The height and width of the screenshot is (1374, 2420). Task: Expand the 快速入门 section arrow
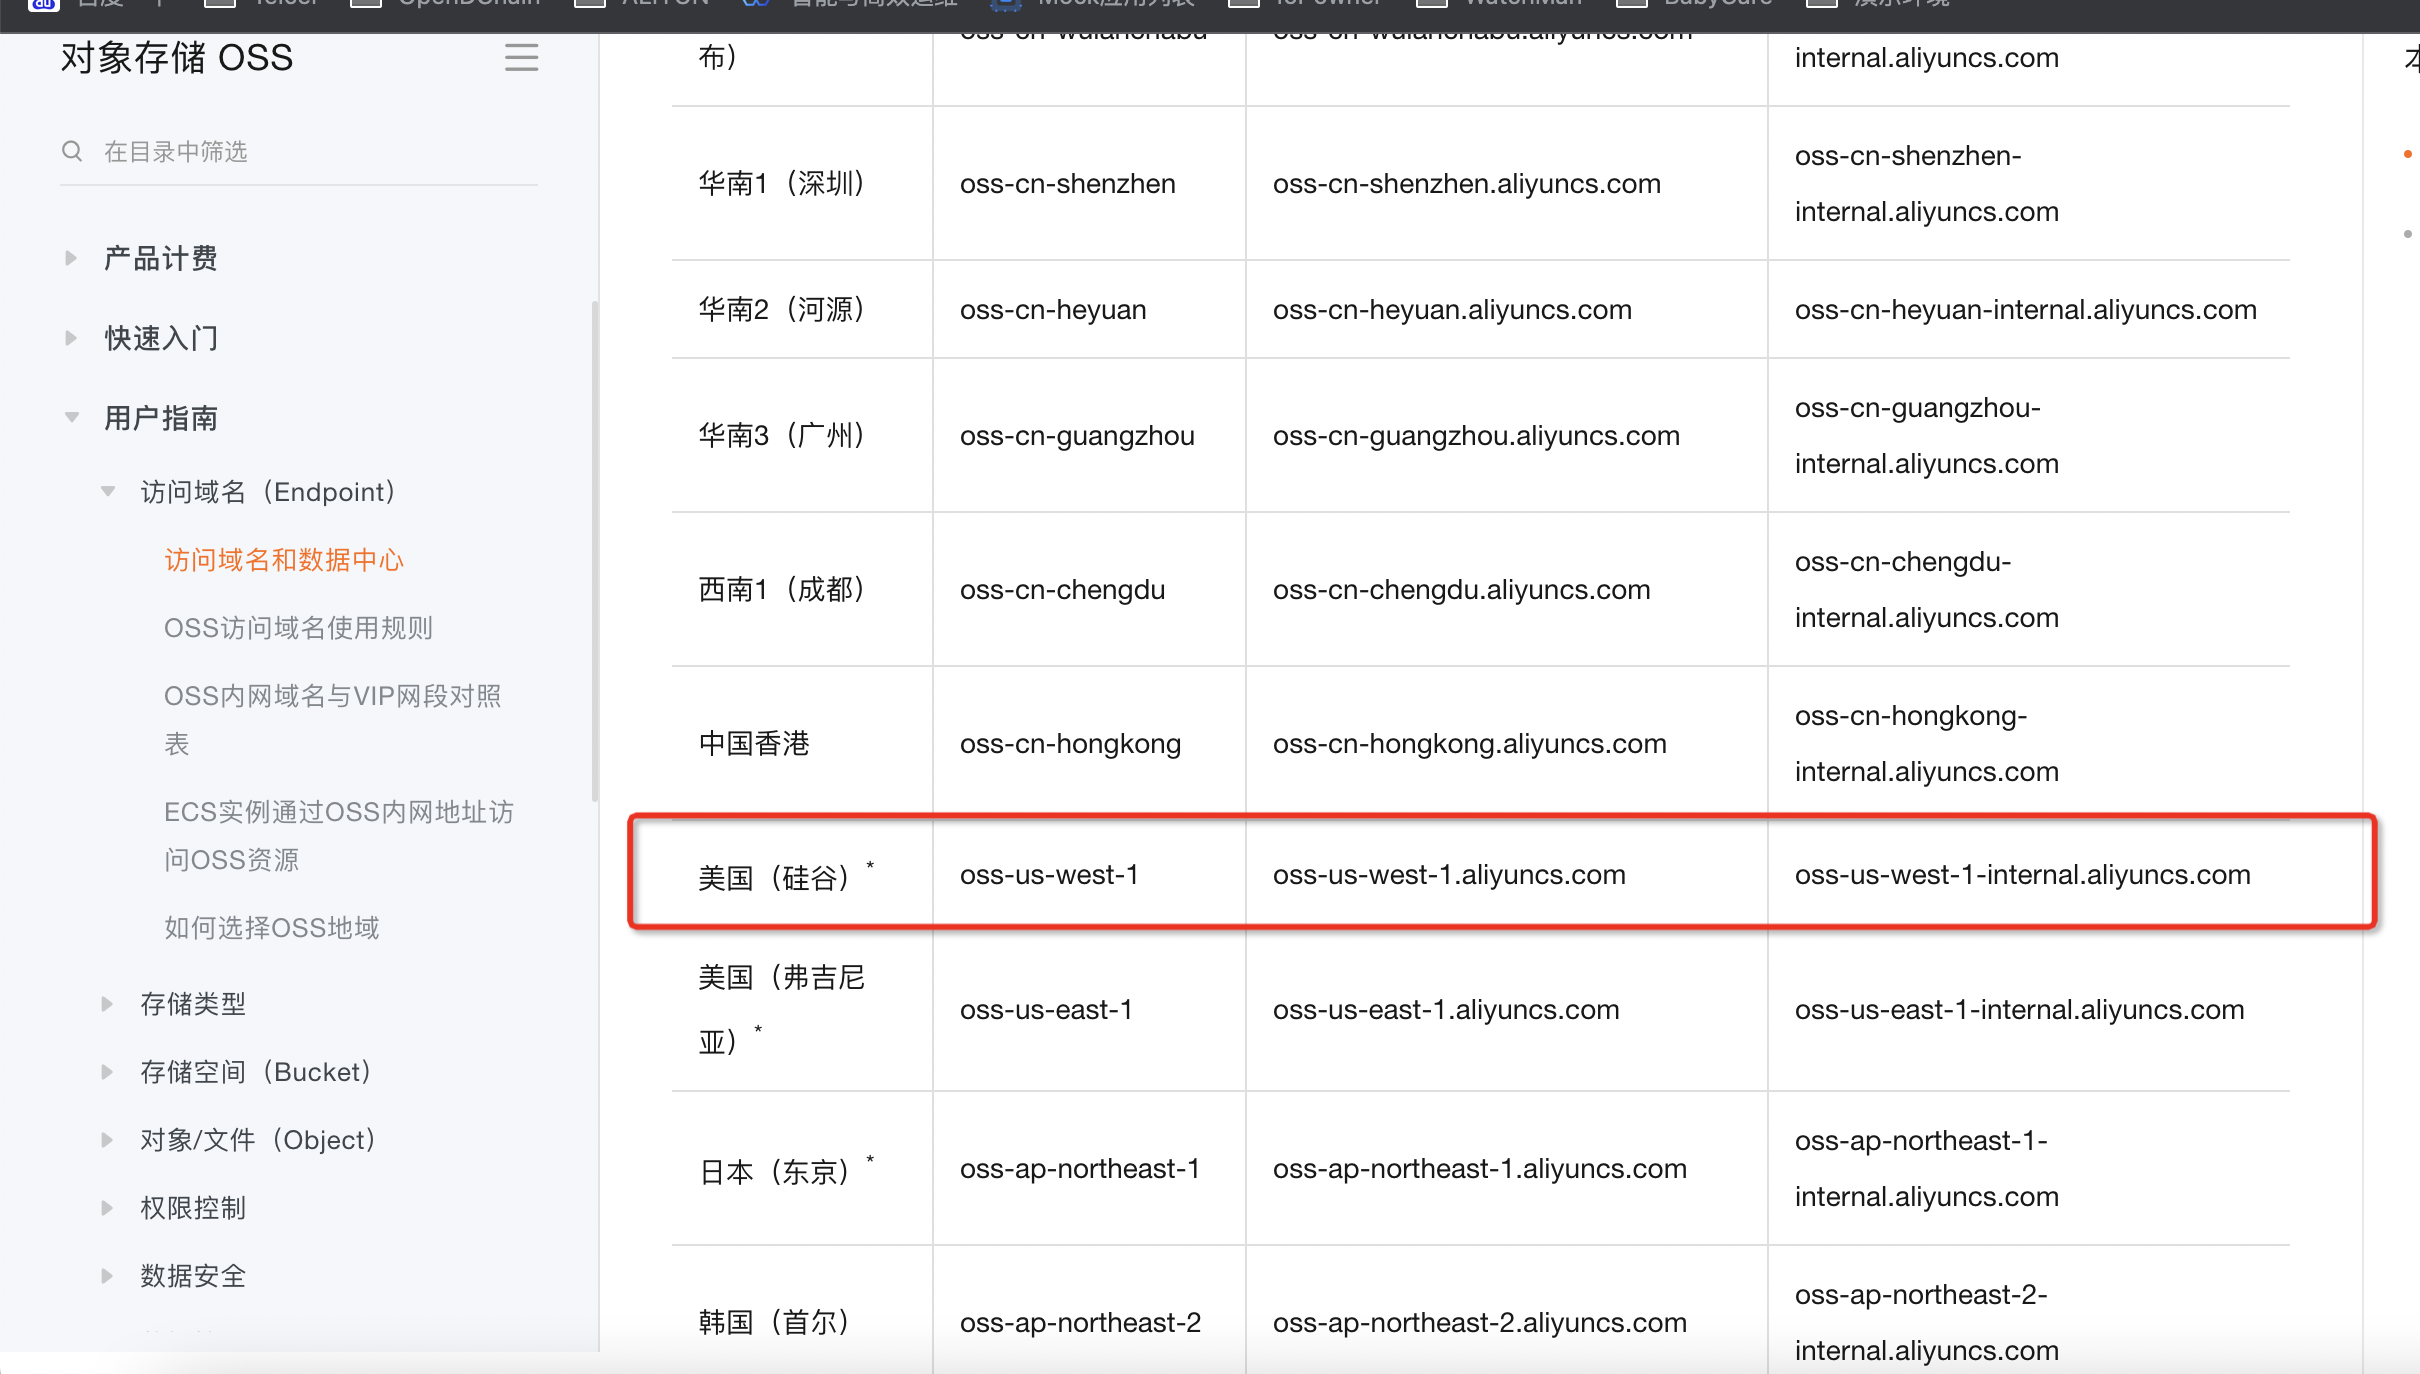coord(71,338)
